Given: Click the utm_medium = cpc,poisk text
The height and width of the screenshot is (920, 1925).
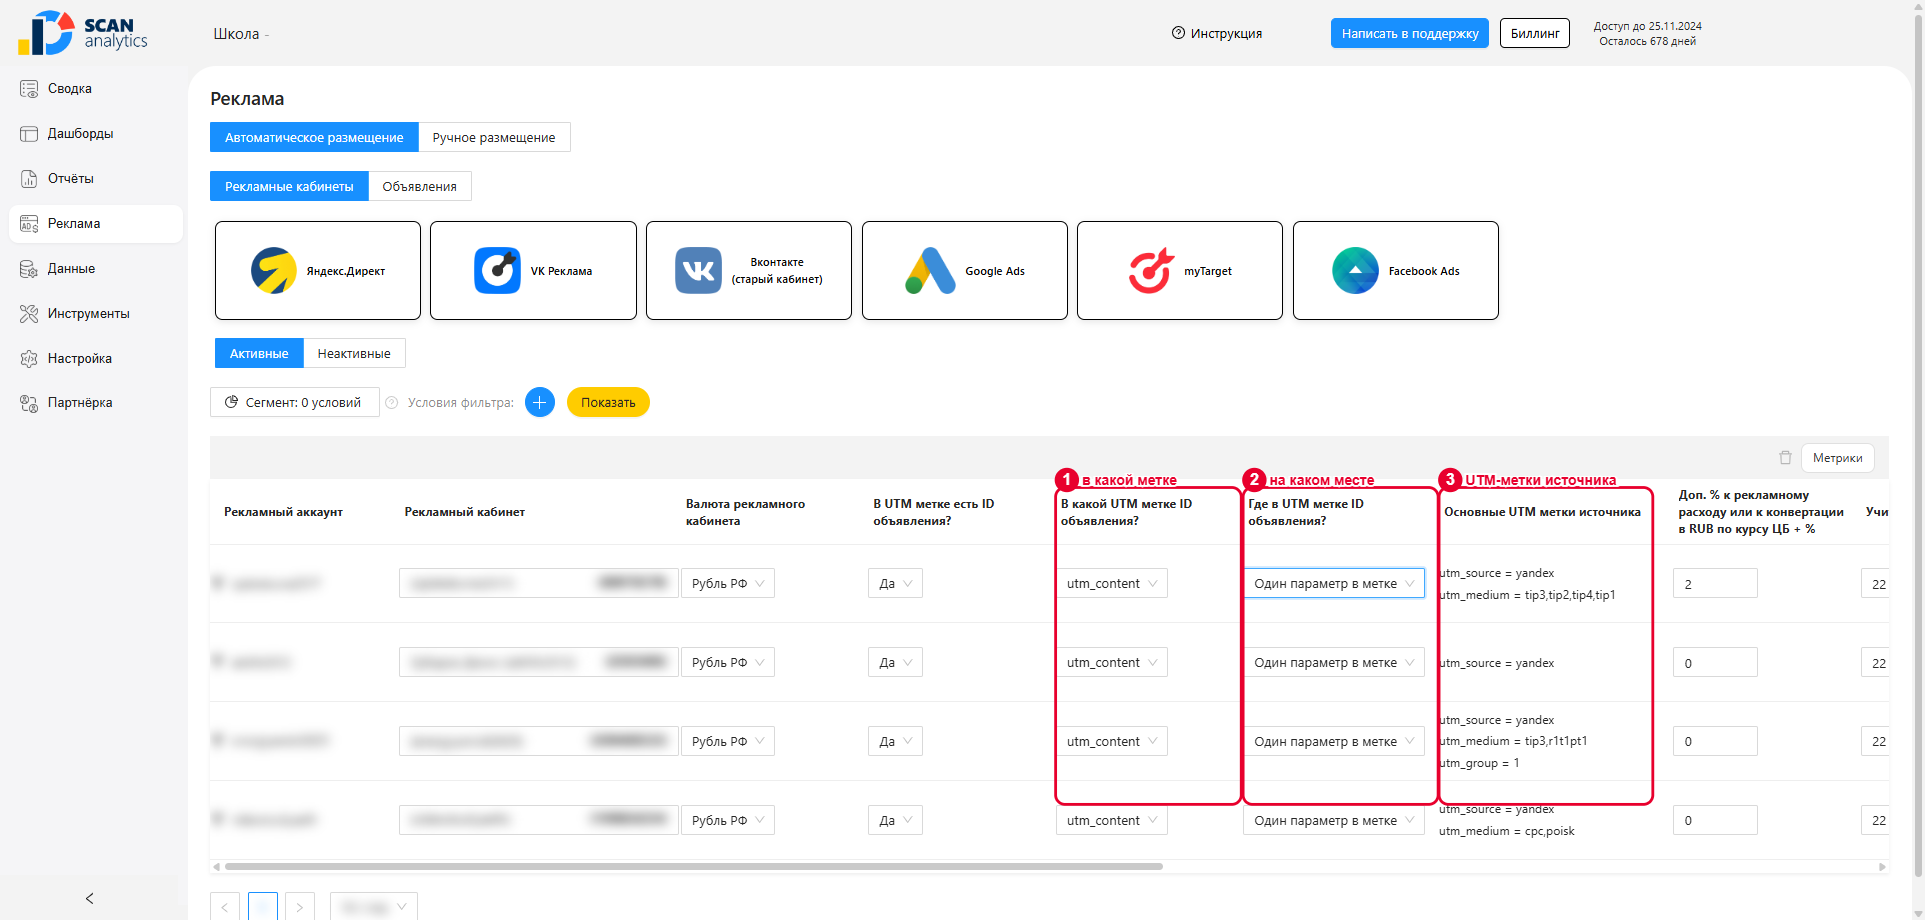Looking at the screenshot, I should point(1507,831).
